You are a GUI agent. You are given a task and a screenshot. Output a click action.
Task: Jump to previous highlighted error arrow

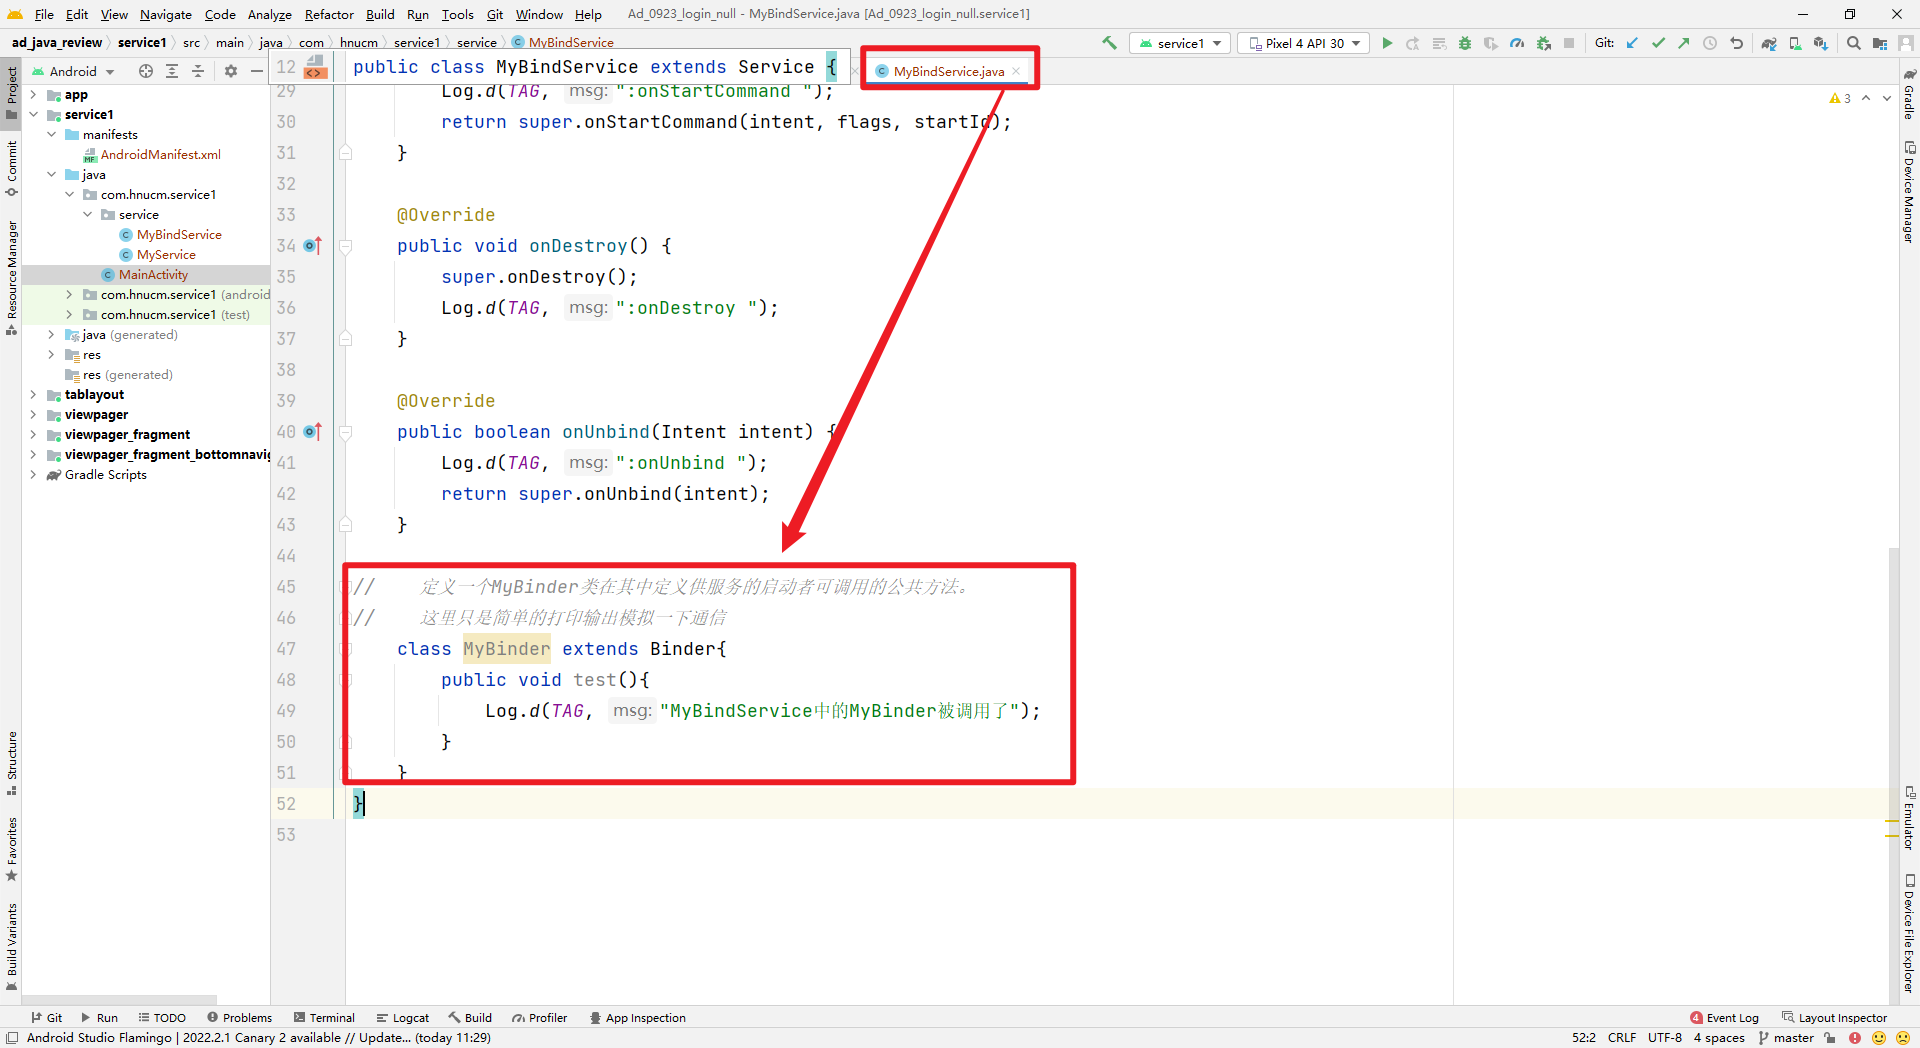1866,98
